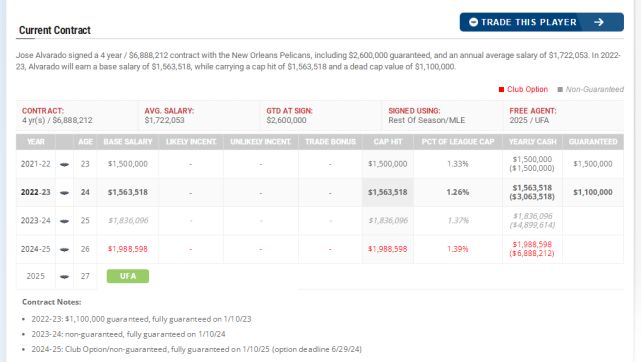Click the arrow icon on Trade This Player
The image size is (641, 362).
click(599, 22)
